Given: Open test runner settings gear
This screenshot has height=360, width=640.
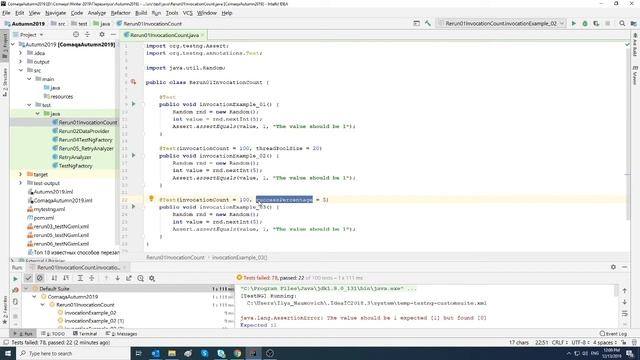Looking at the screenshot, I should pos(152,278).
